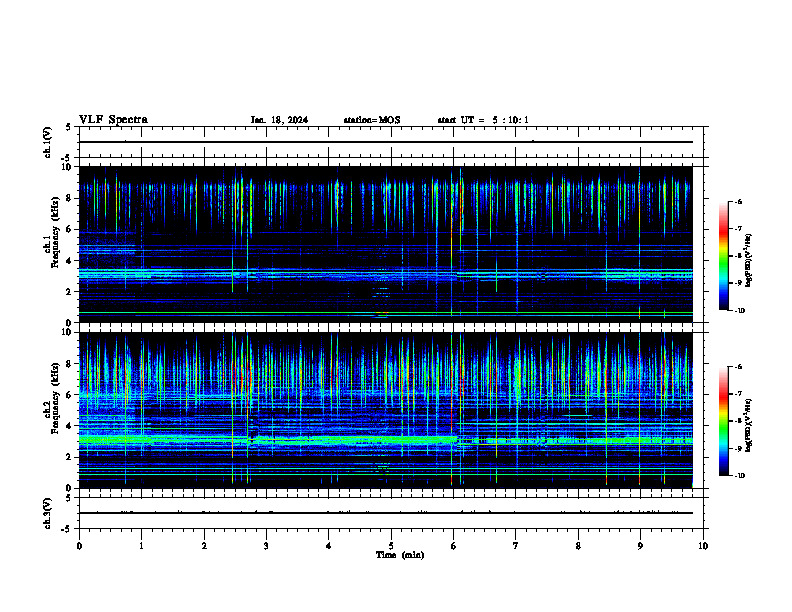Click the "-8" tick on ch.1 color bar
This screenshot has height=612, width=792.
(738, 256)
